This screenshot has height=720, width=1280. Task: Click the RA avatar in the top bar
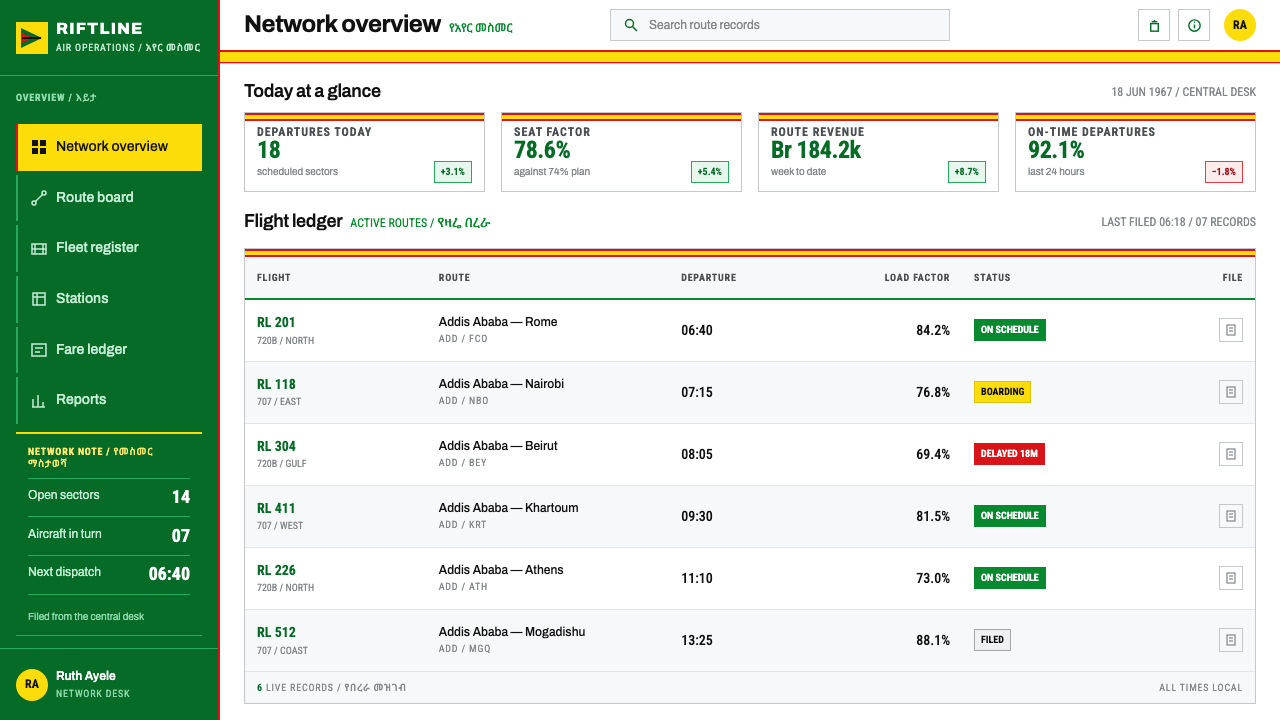point(1240,25)
